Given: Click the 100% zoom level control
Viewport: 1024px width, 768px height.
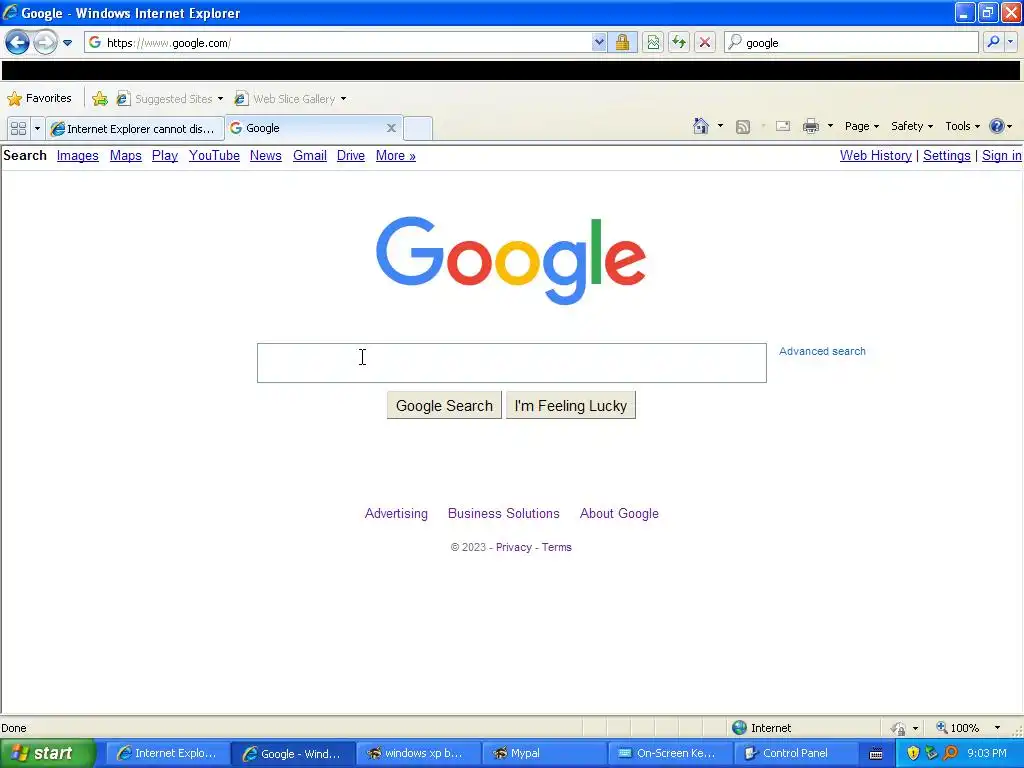Looking at the screenshot, I should tap(958, 728).
